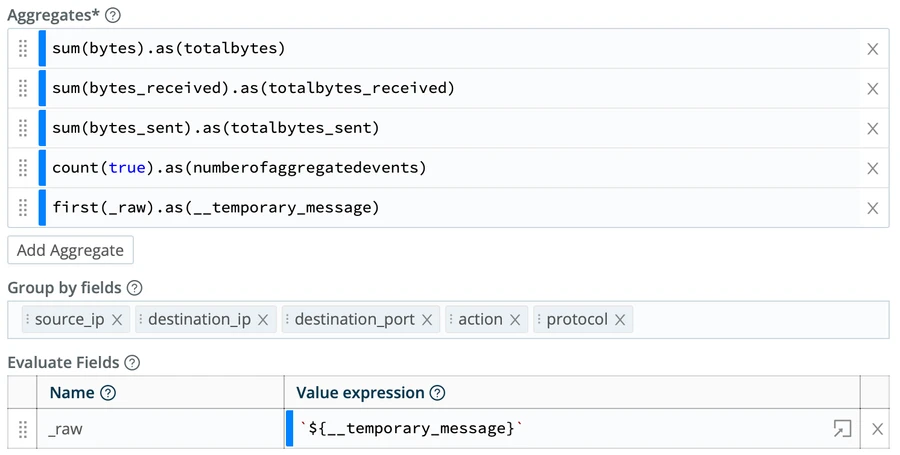The image size is (900, 455).
Task: Delete the count(true) aggregate row
Action: click(872, 169)
